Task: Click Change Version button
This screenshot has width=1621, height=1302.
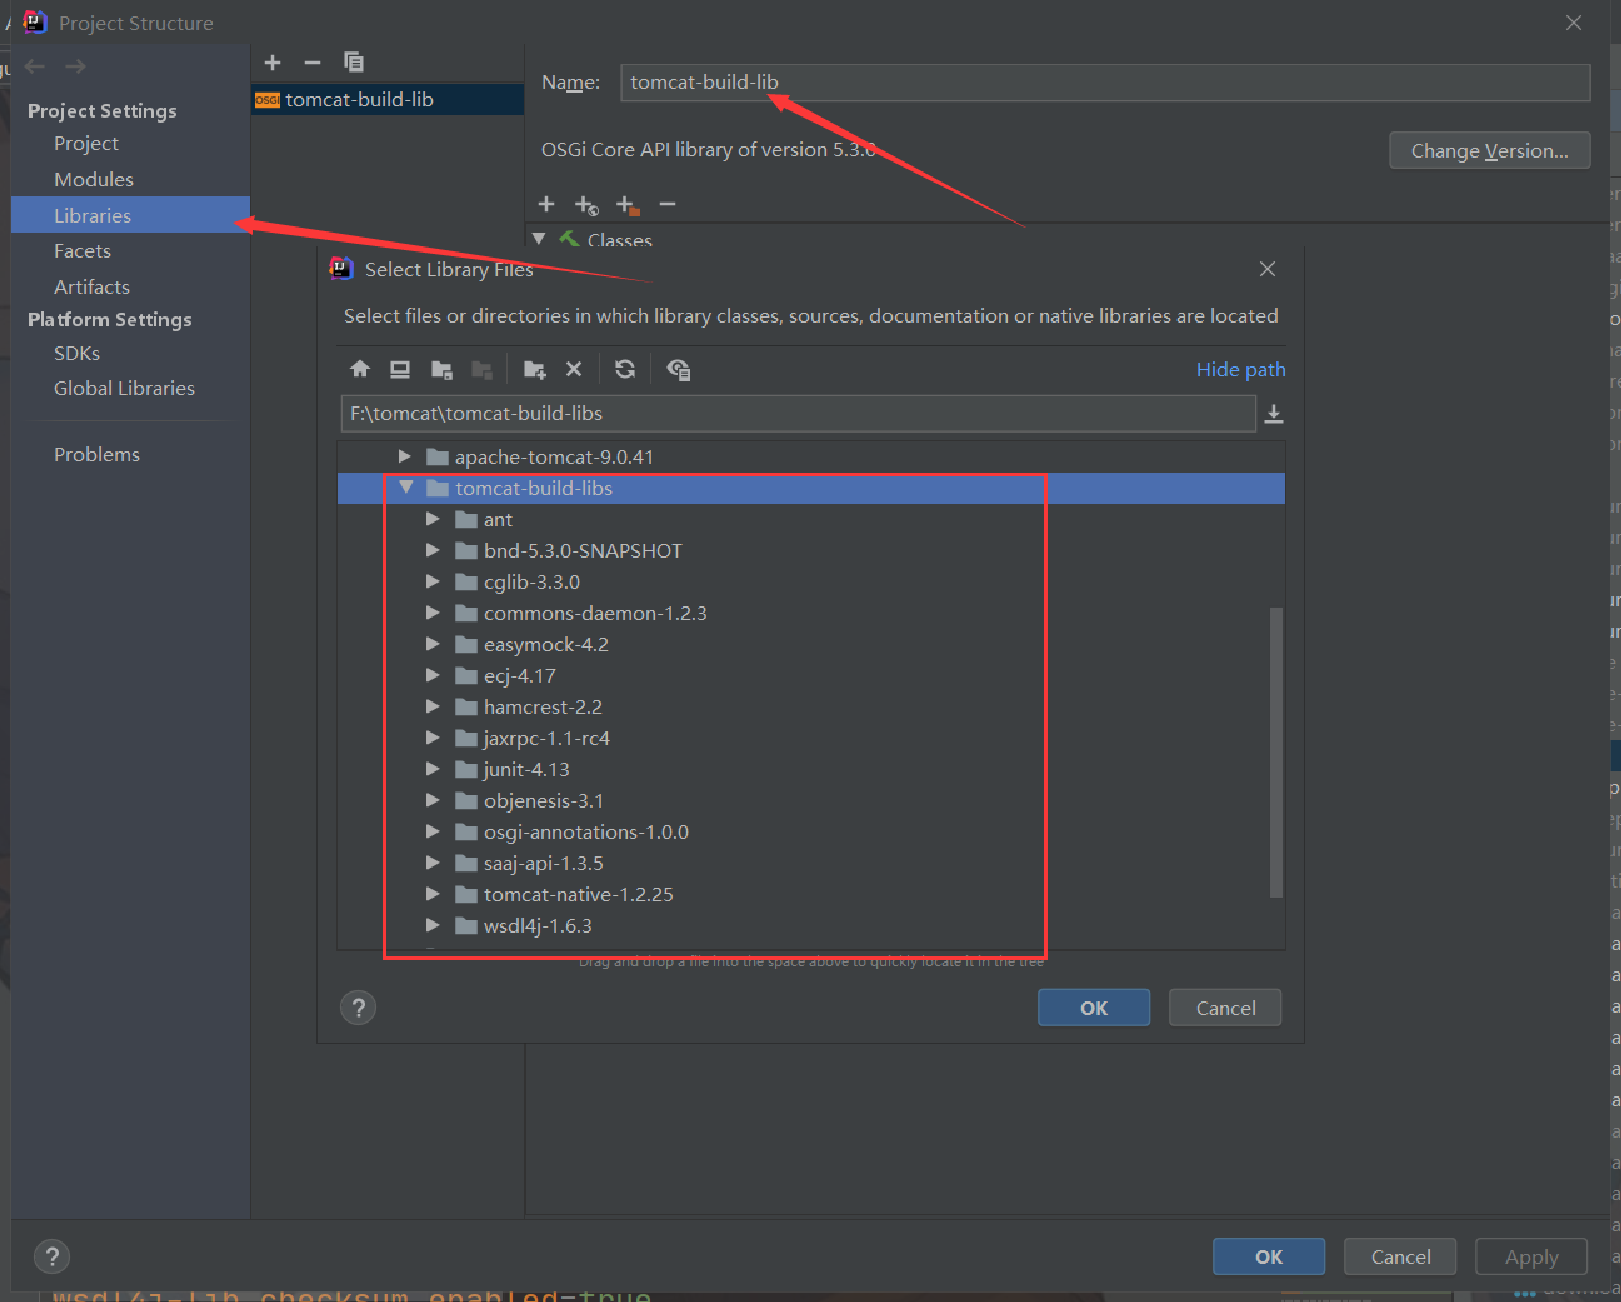Action: [1489, 150]
